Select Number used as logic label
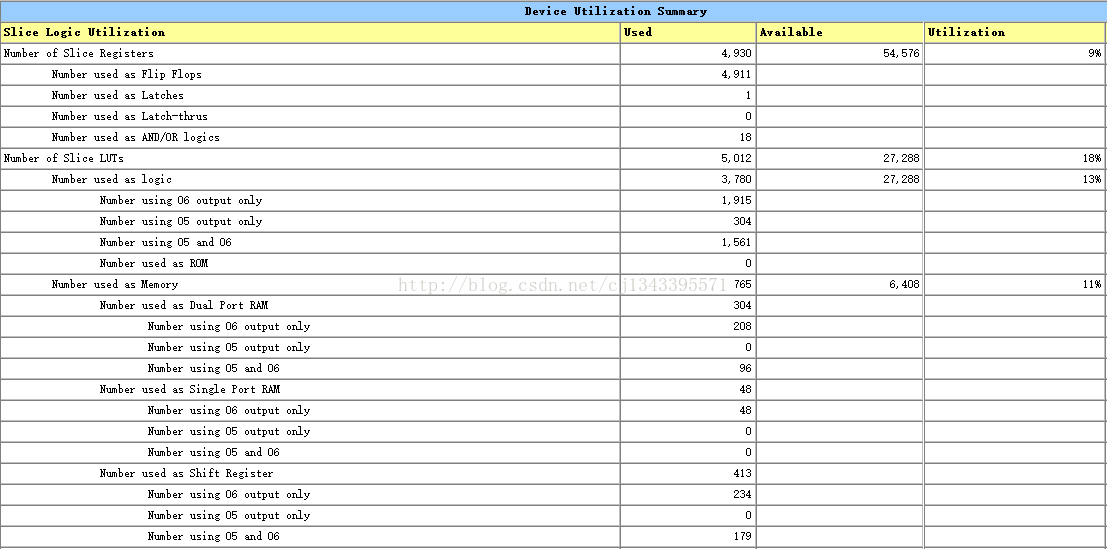 point(112,179)
